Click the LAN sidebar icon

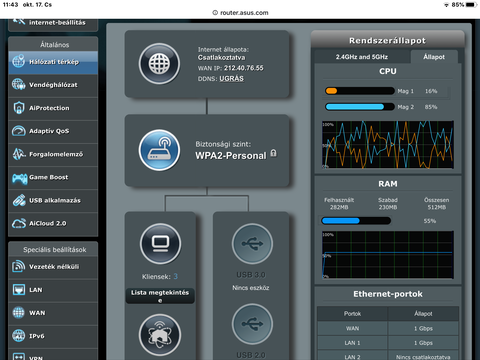coord(19,289)
